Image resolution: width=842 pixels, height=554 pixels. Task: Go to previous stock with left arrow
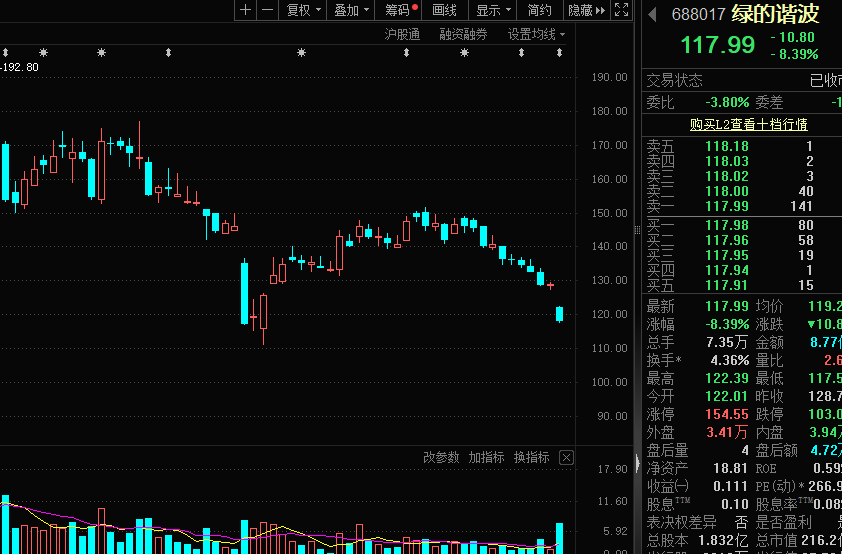click(652, 14)
